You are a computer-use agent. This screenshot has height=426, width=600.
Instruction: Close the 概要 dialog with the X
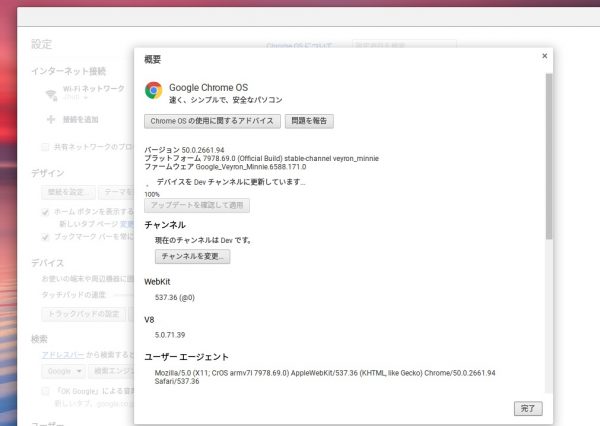[545, 56]
